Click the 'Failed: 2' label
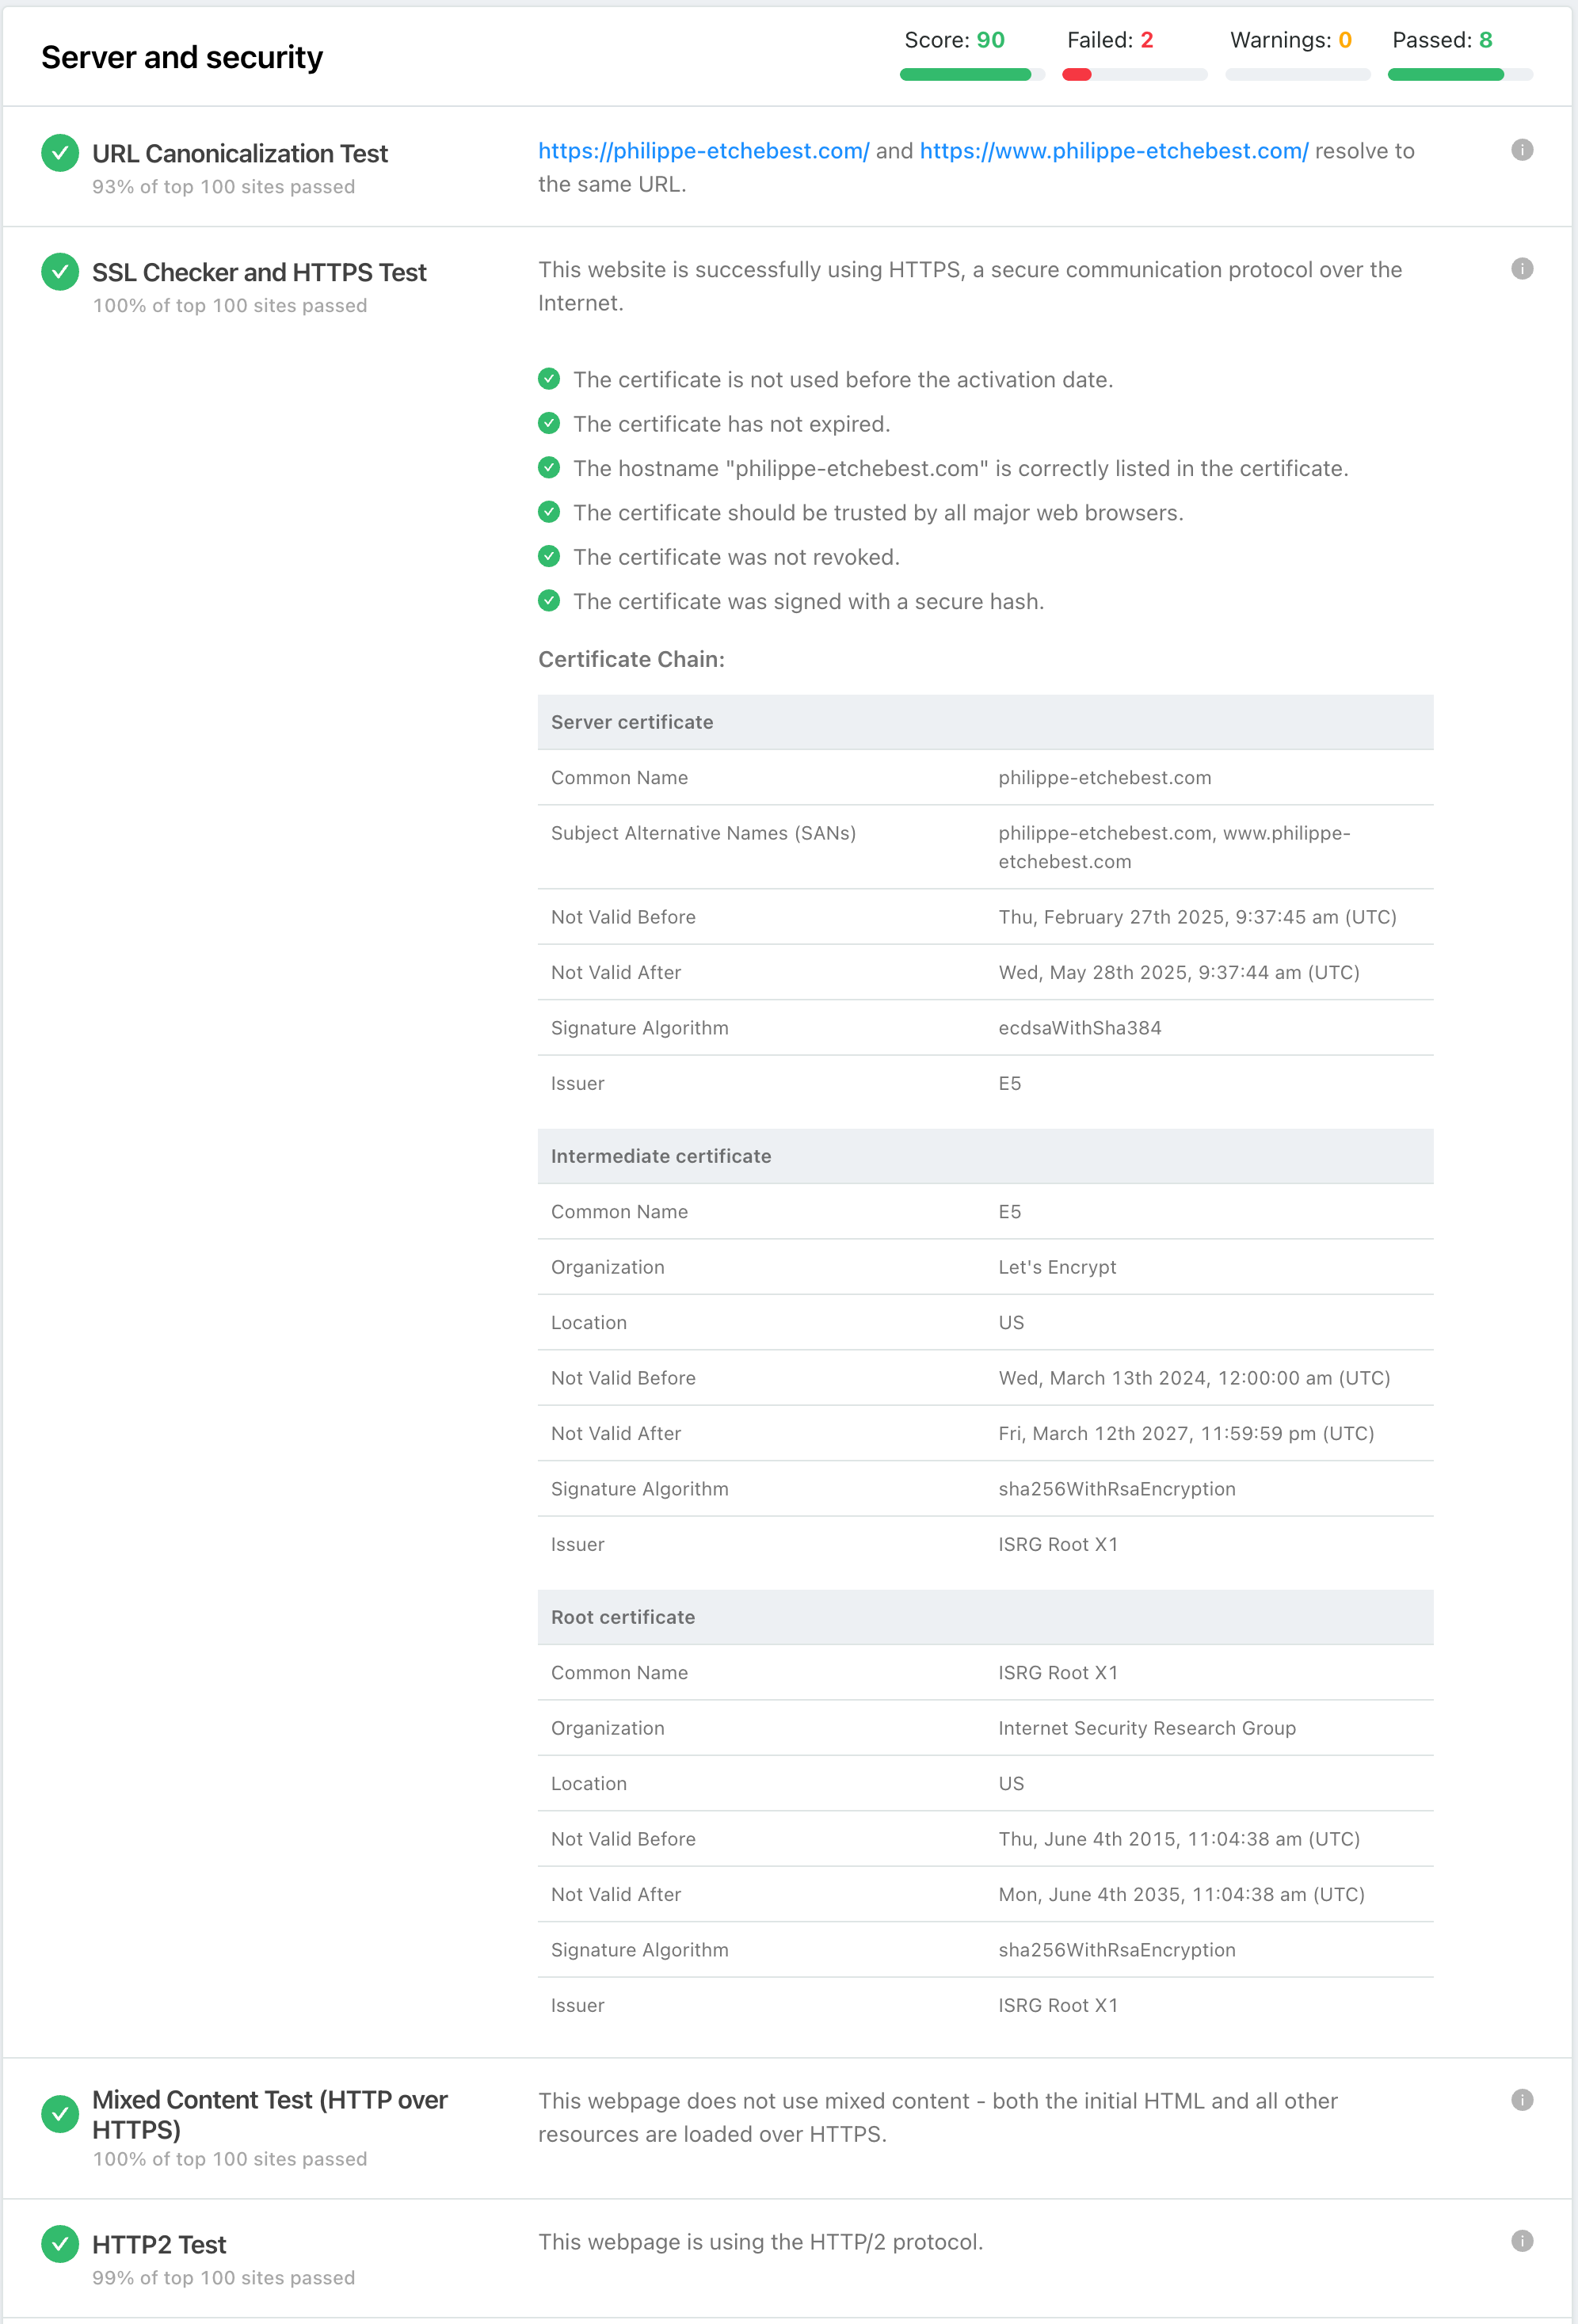 pyautogui.click(x=1110, y=40)
